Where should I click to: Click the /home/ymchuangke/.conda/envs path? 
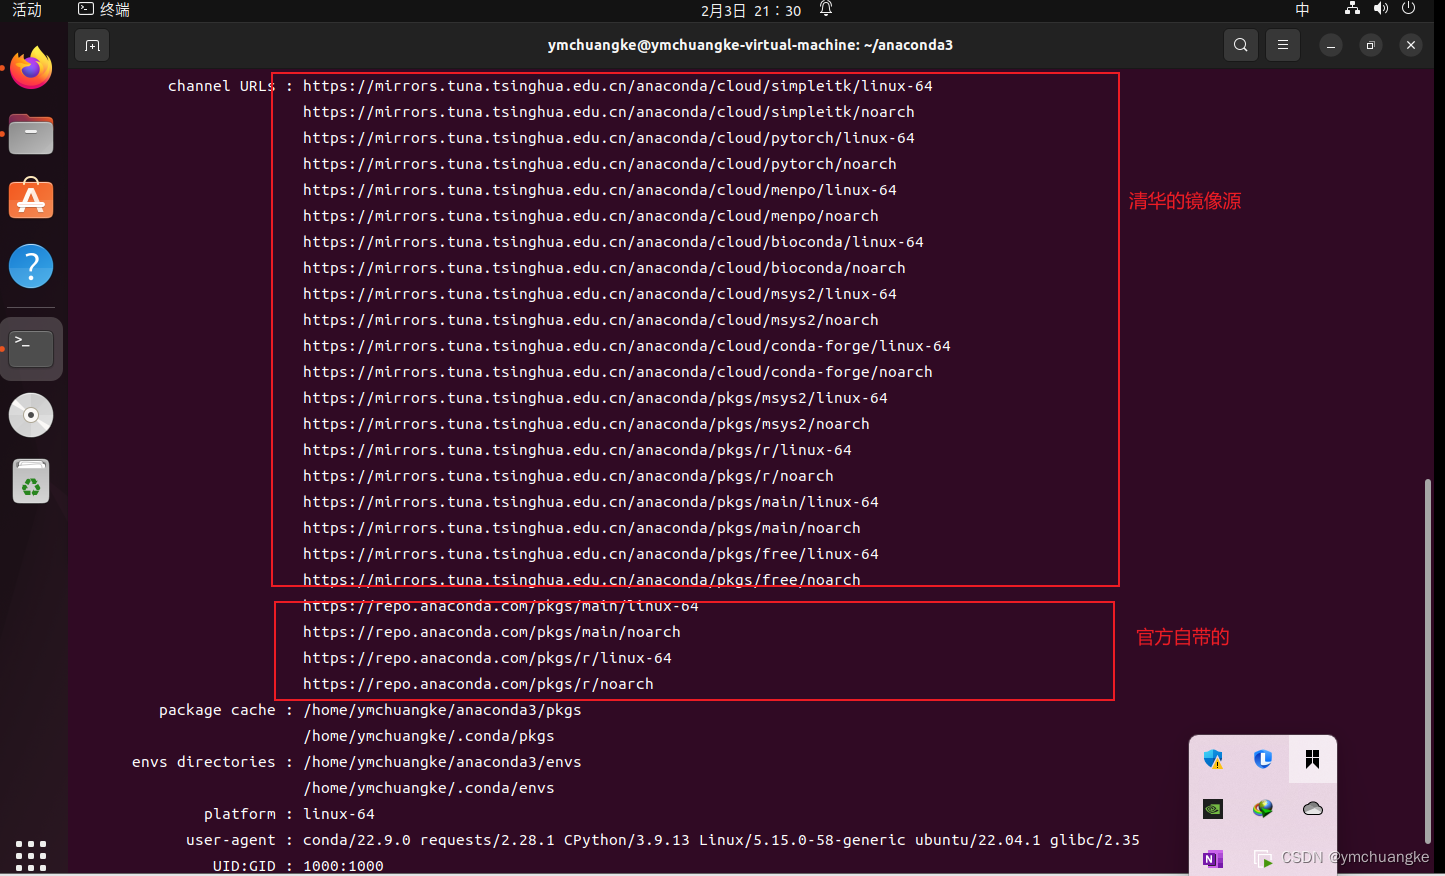(x=428, y=788)
